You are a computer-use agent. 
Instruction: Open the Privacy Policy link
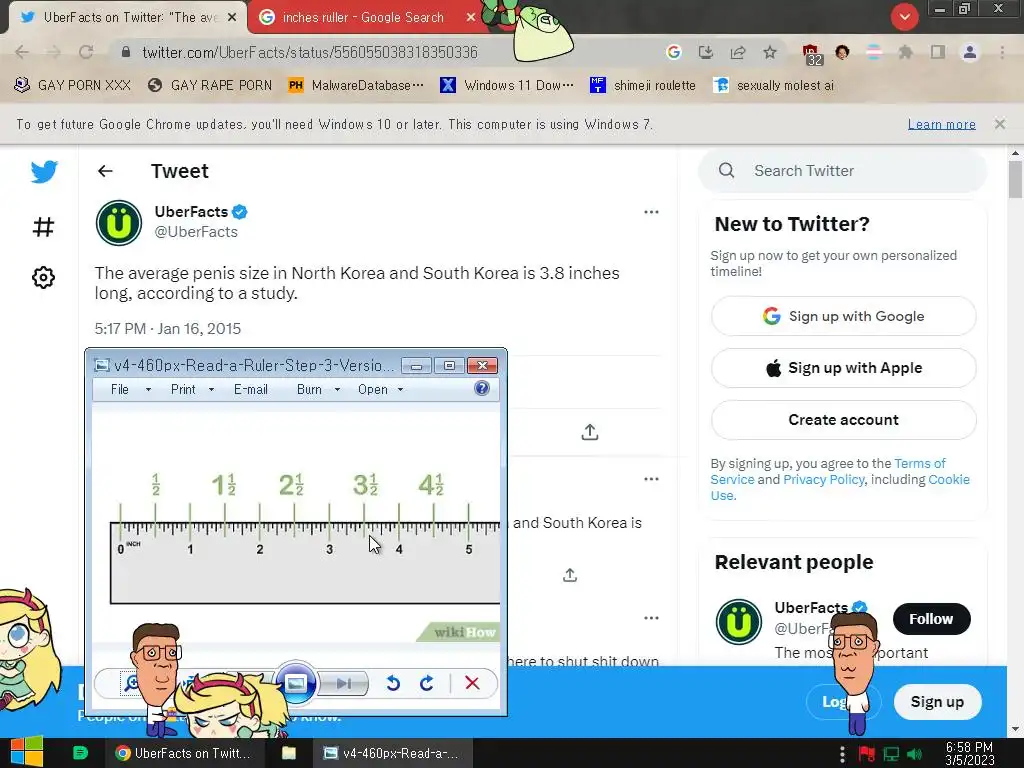pyautogui.click(x=823, y=479)
